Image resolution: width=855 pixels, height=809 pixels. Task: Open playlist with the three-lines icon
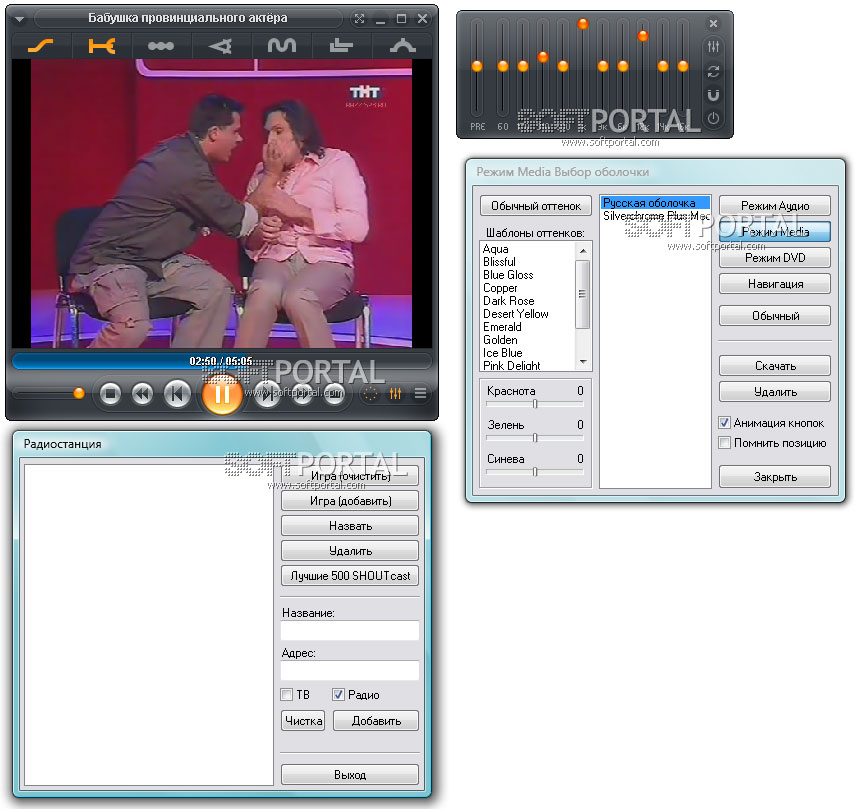point(420,393)
